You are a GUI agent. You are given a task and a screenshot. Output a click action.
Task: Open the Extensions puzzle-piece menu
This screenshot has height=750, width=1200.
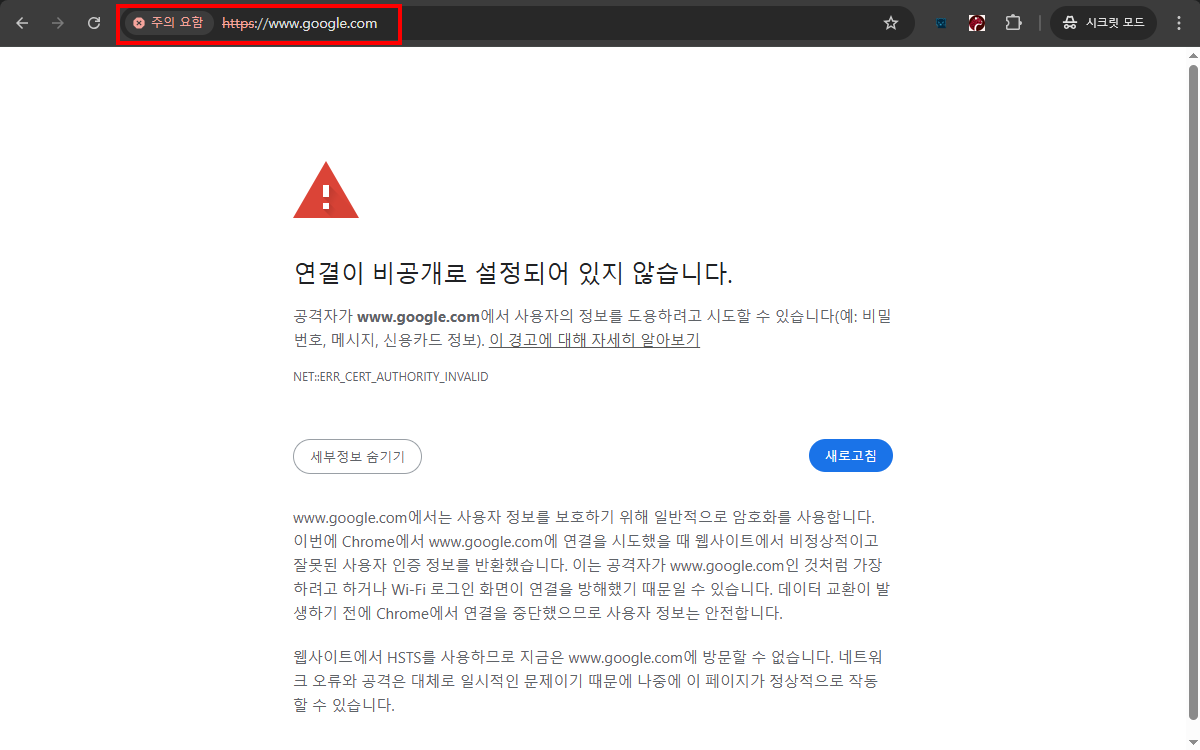coord(1013,23)
